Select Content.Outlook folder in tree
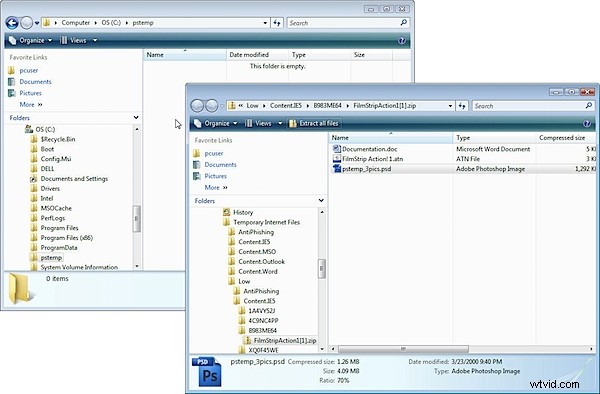600x394 pixels. click(261, 262)
